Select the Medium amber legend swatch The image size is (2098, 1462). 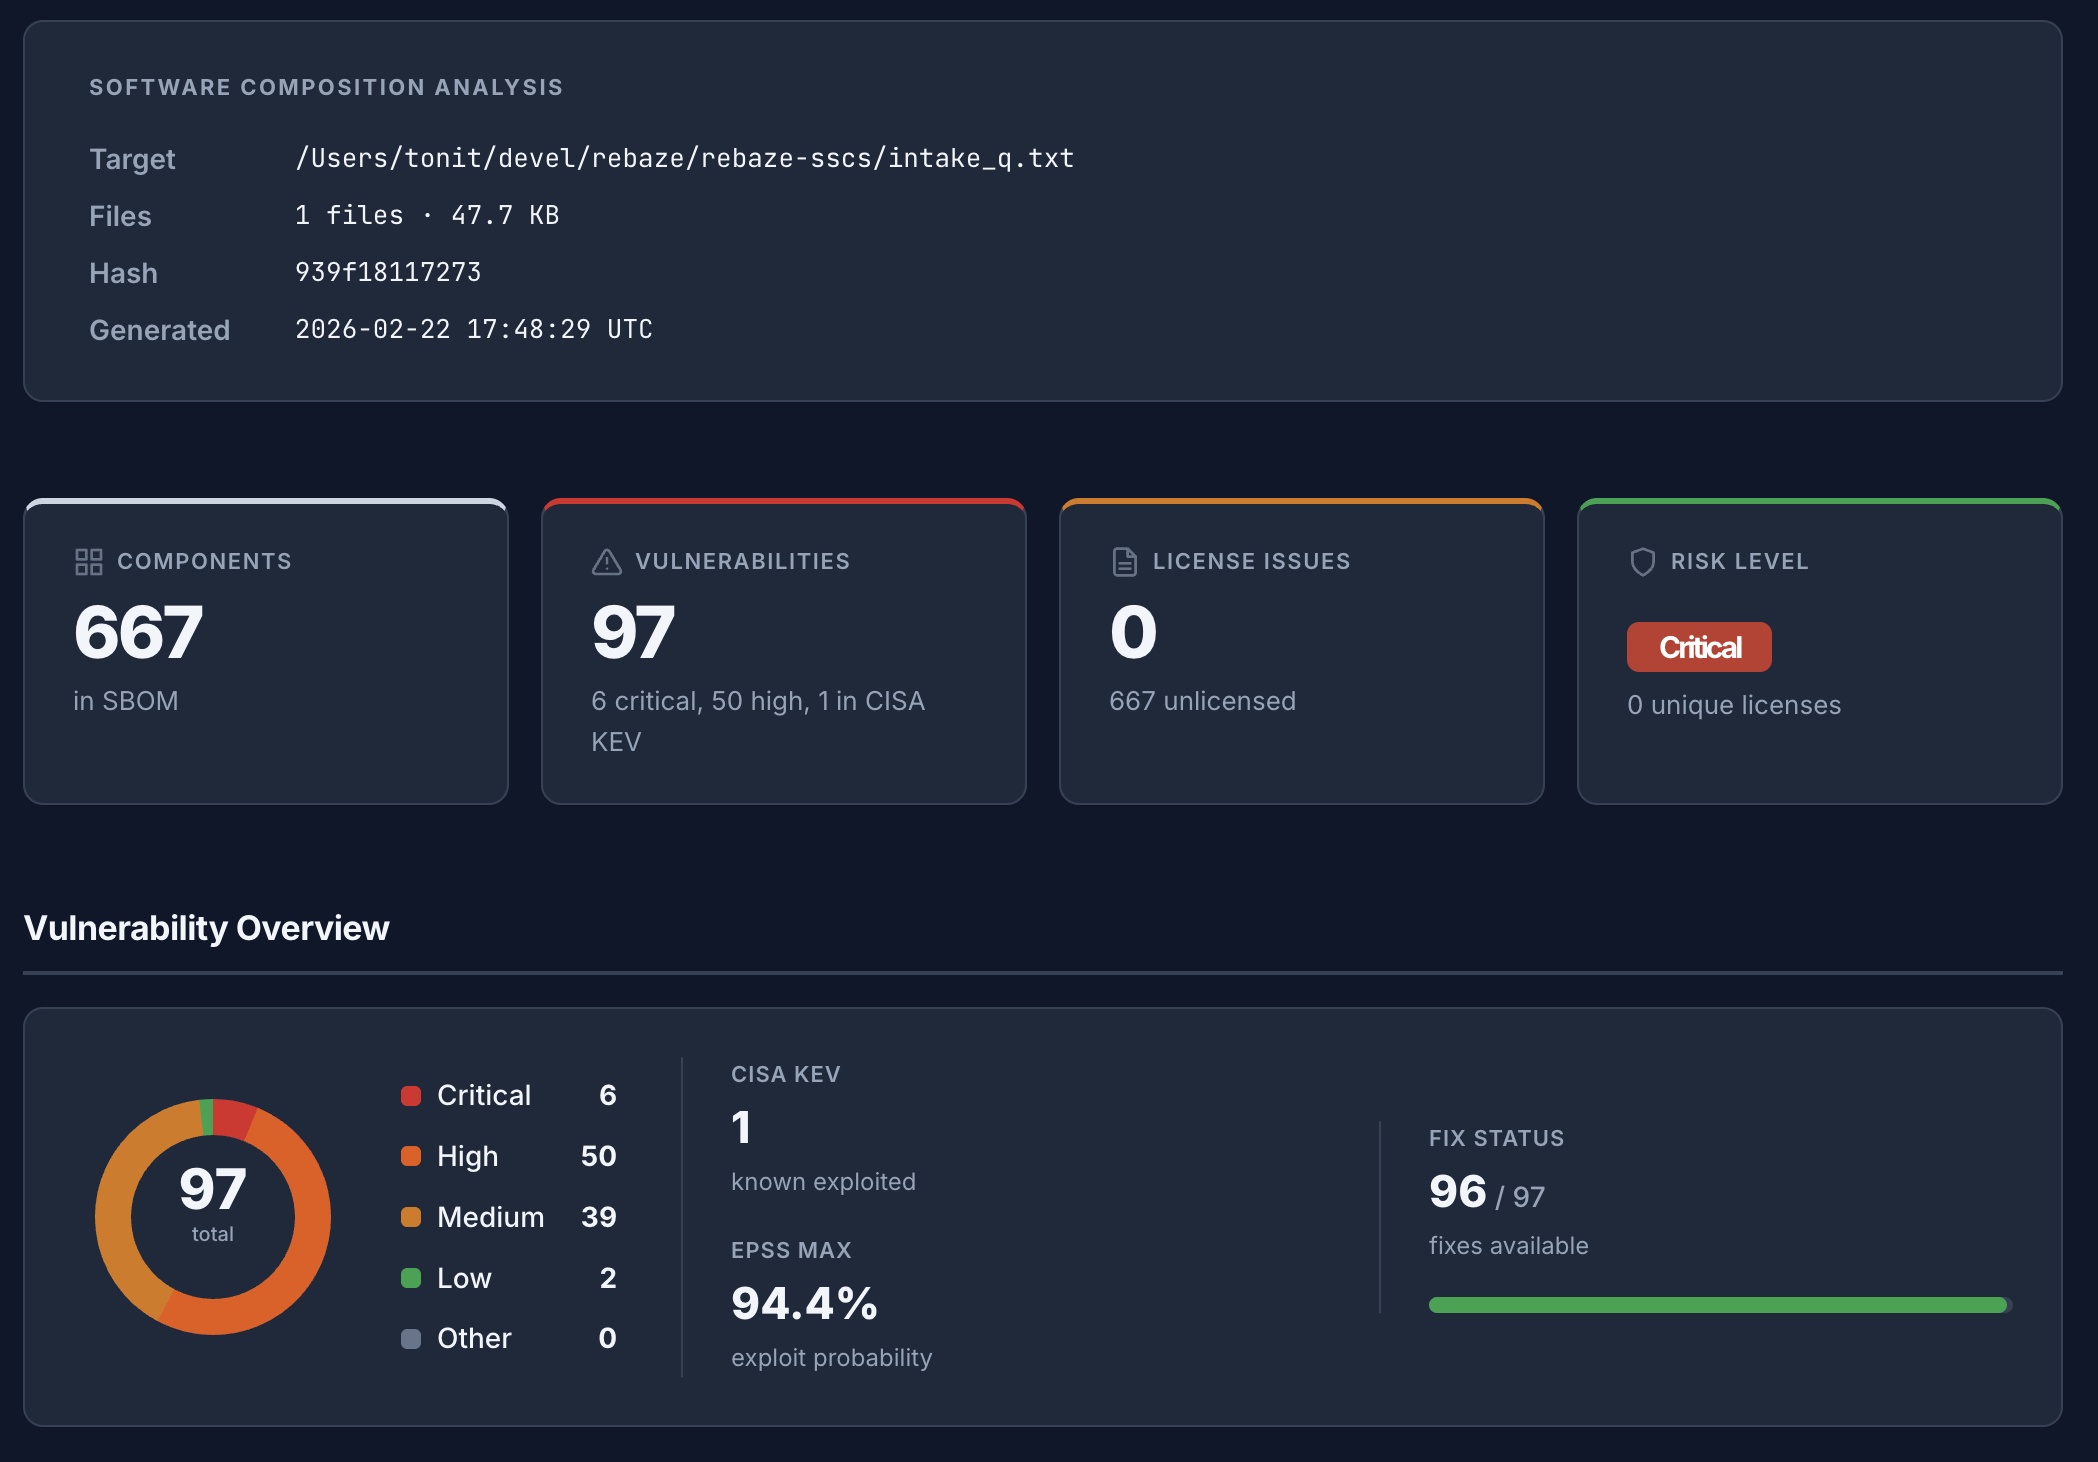click(x=411, y=1217)
